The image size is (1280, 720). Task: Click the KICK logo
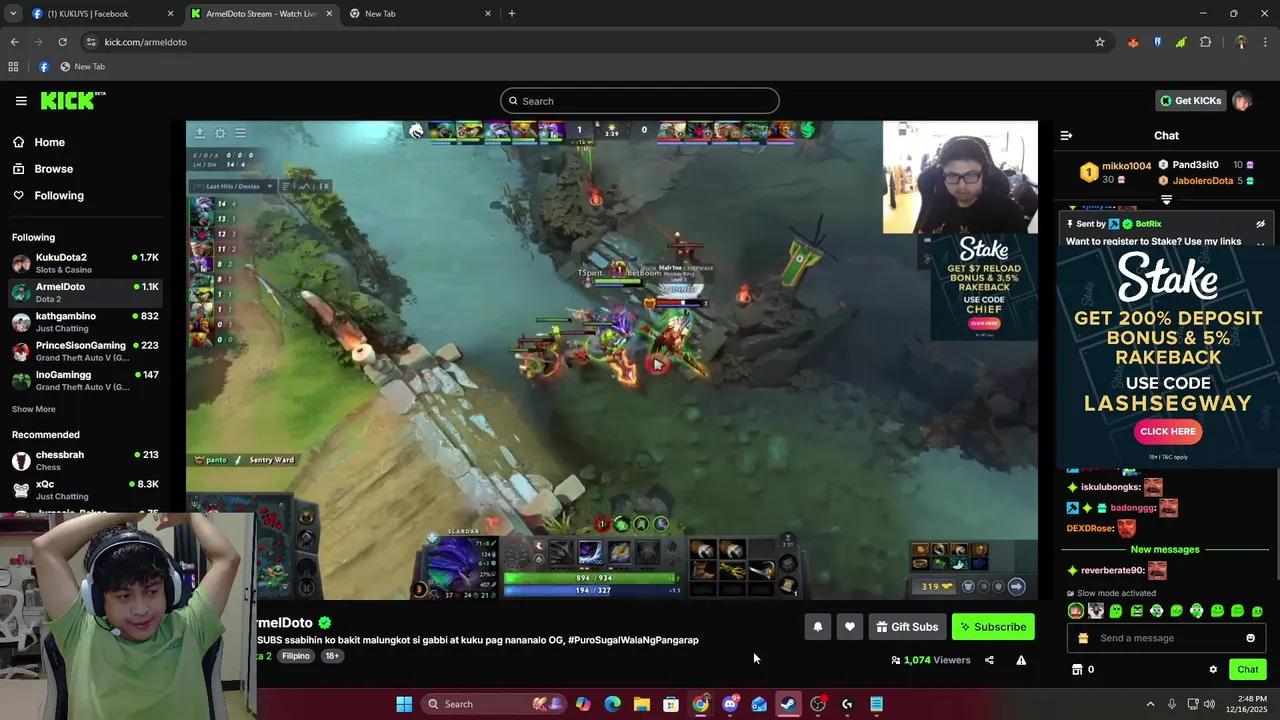click(x=73, y=100)
